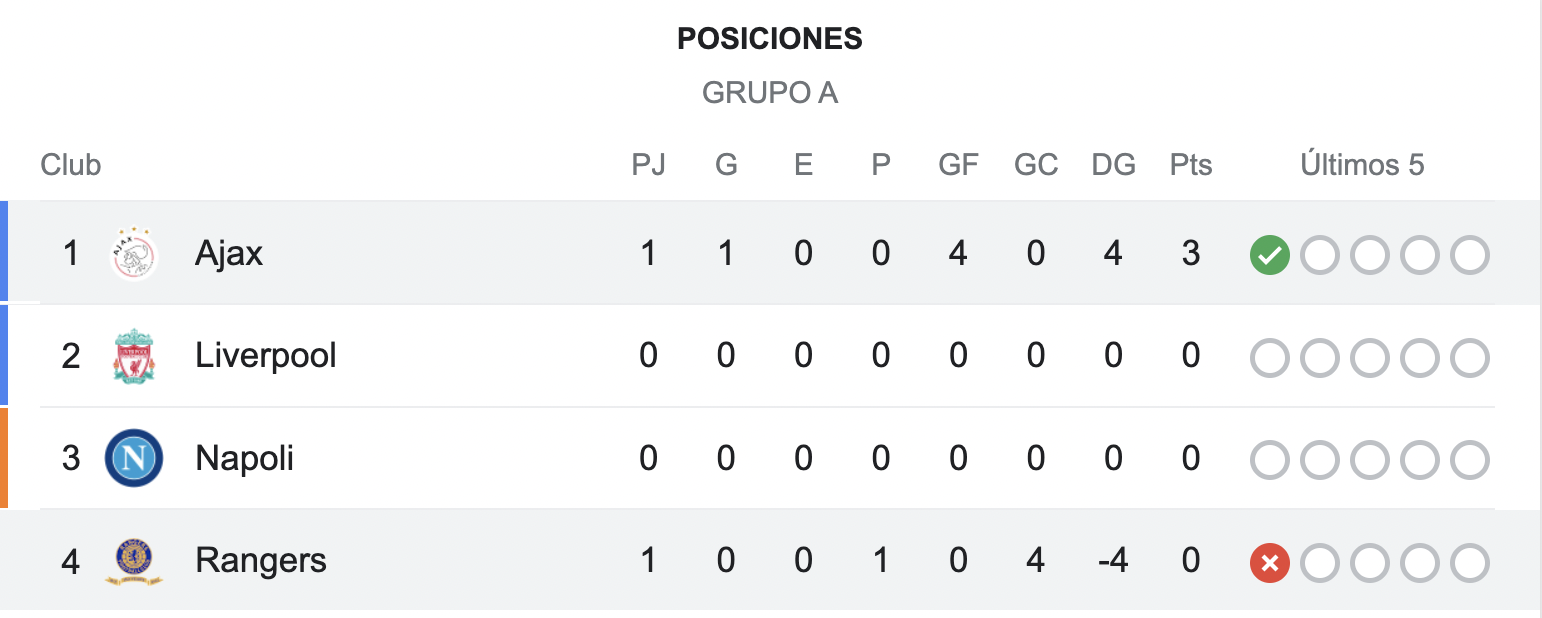The image size is (1542, 618).
Task: Click the Rangers club crest icon
Action: 134,561
